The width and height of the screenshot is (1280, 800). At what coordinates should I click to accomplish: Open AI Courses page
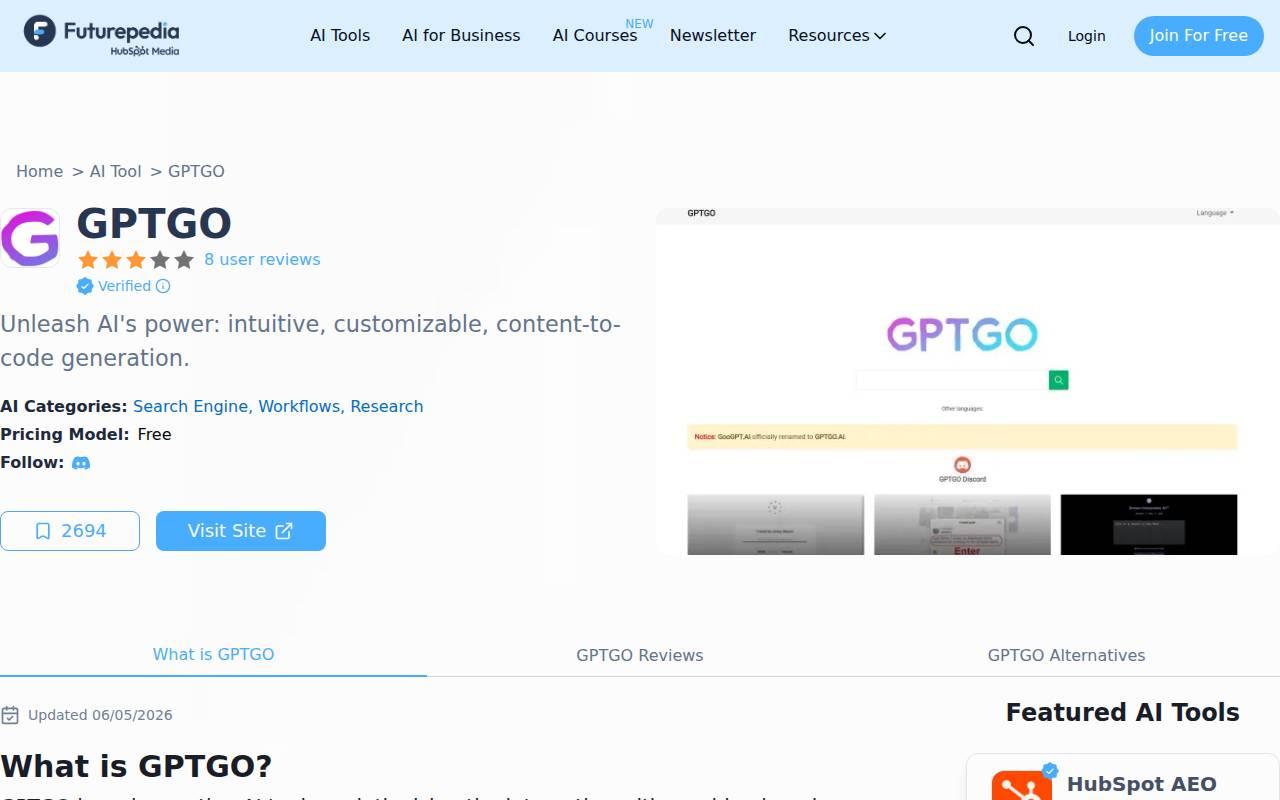(x=595, y=36)
